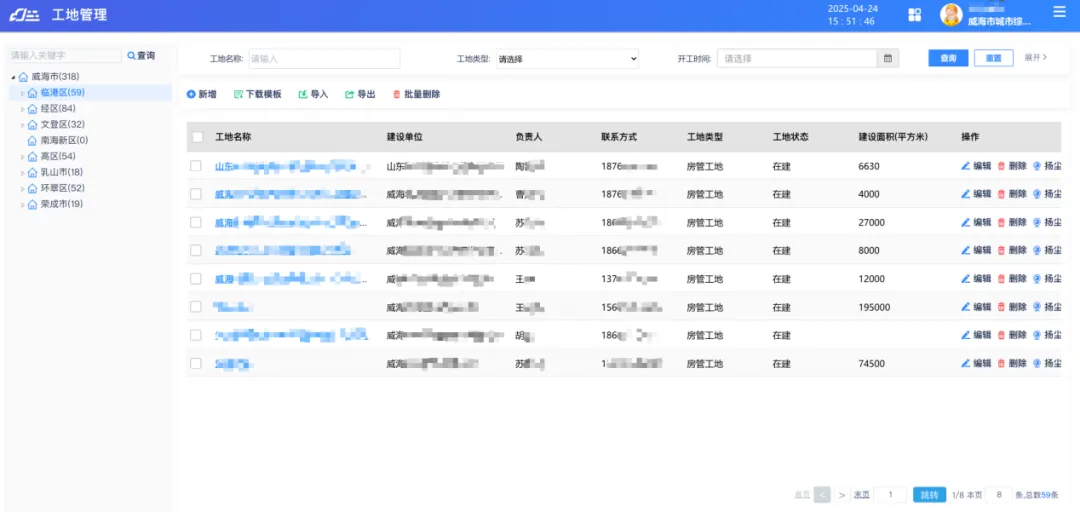1080x512 pixels.
Task: Click 下载模板 download template icon
Action: (x=238, y=94)
